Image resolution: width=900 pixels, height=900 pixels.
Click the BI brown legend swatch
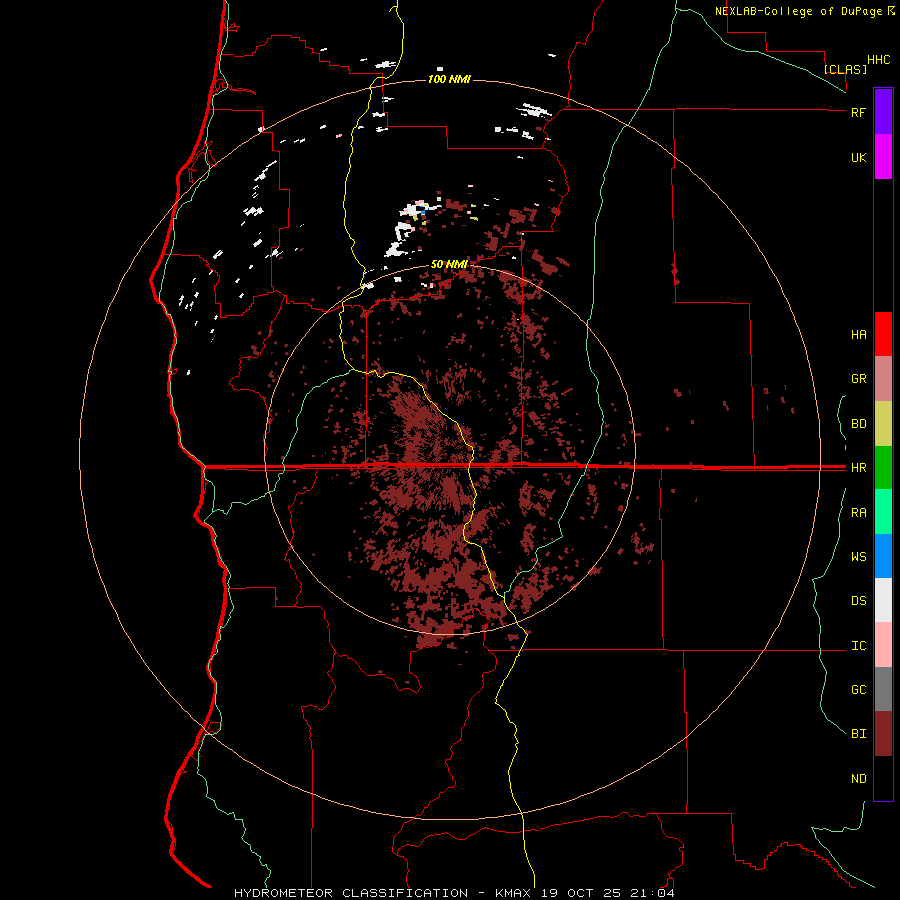pos(883,734)
